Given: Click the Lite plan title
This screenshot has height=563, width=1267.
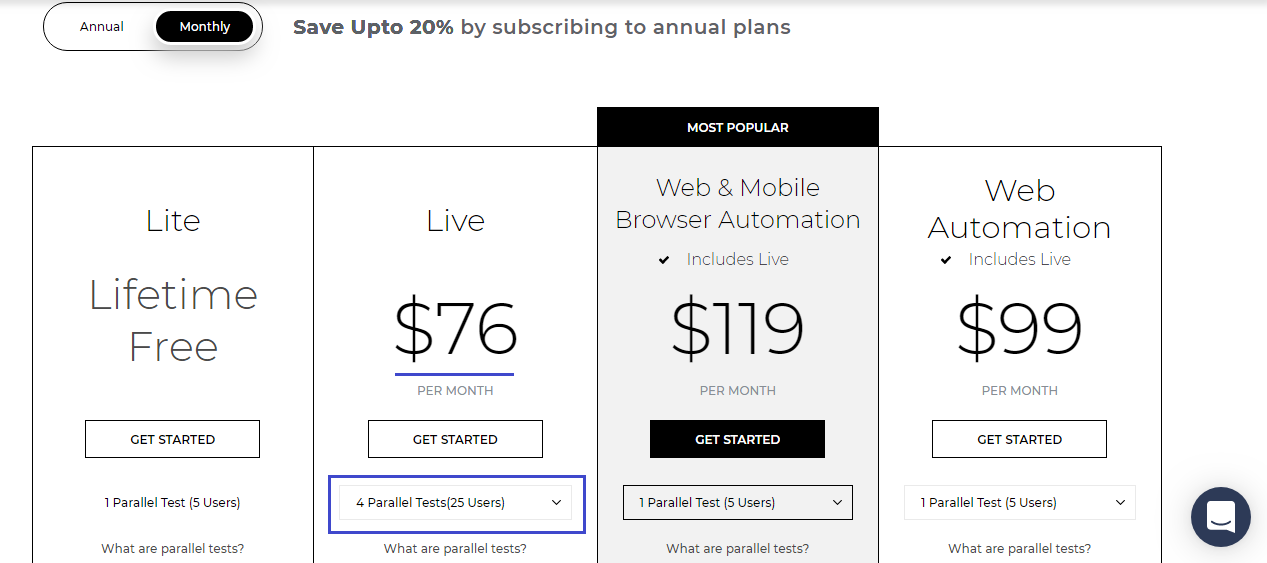Looking at the screenshot, I should click(173, 221).
